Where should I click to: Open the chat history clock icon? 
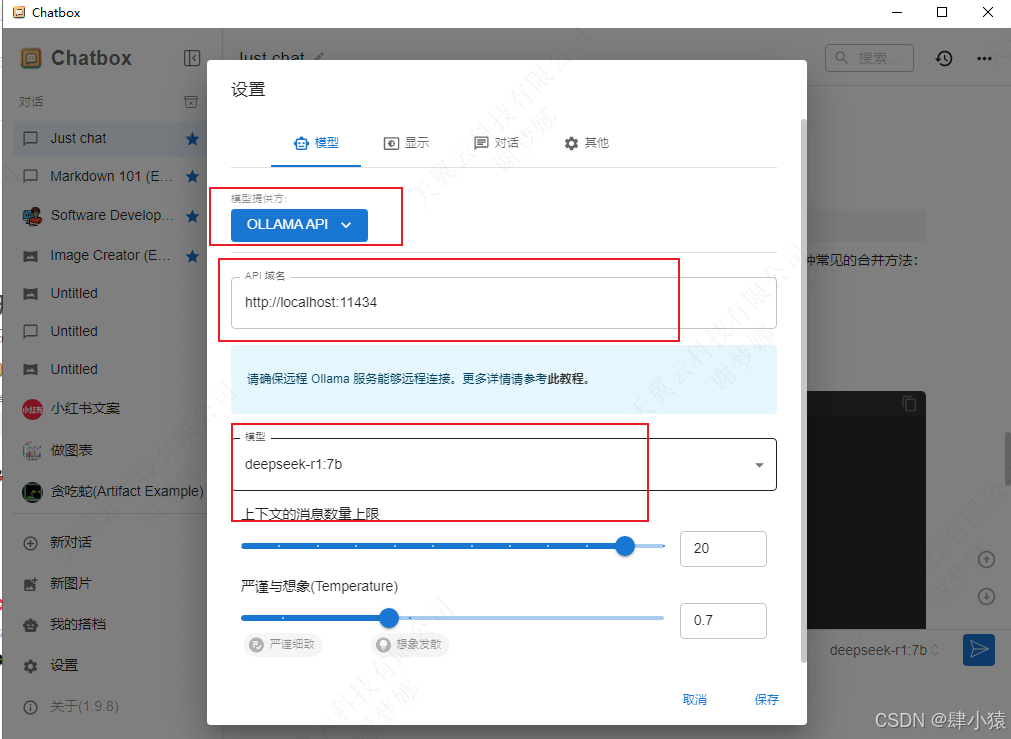coord(944,59)
